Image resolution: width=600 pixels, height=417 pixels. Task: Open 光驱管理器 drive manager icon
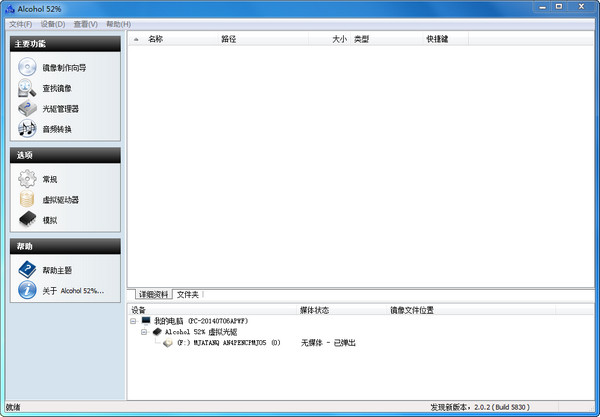27,108
